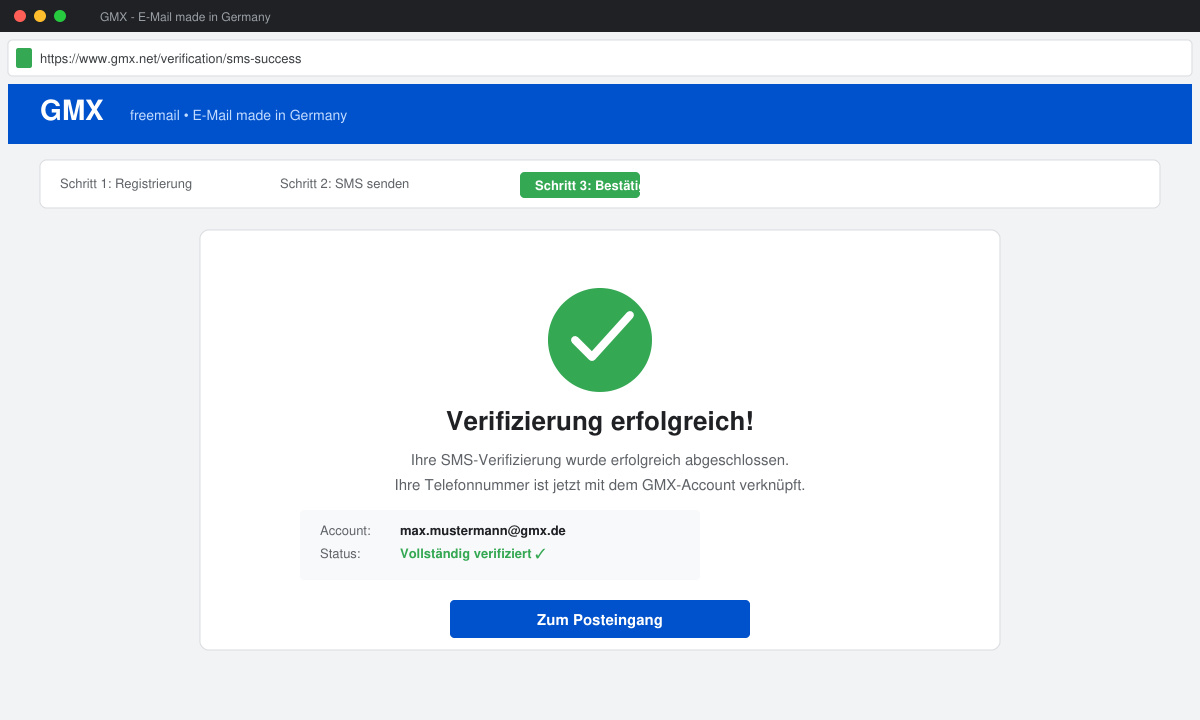Click the GMX logo in the header
Image resolution: width=1200 pixels, height=720 pixels.
(72, 111)
